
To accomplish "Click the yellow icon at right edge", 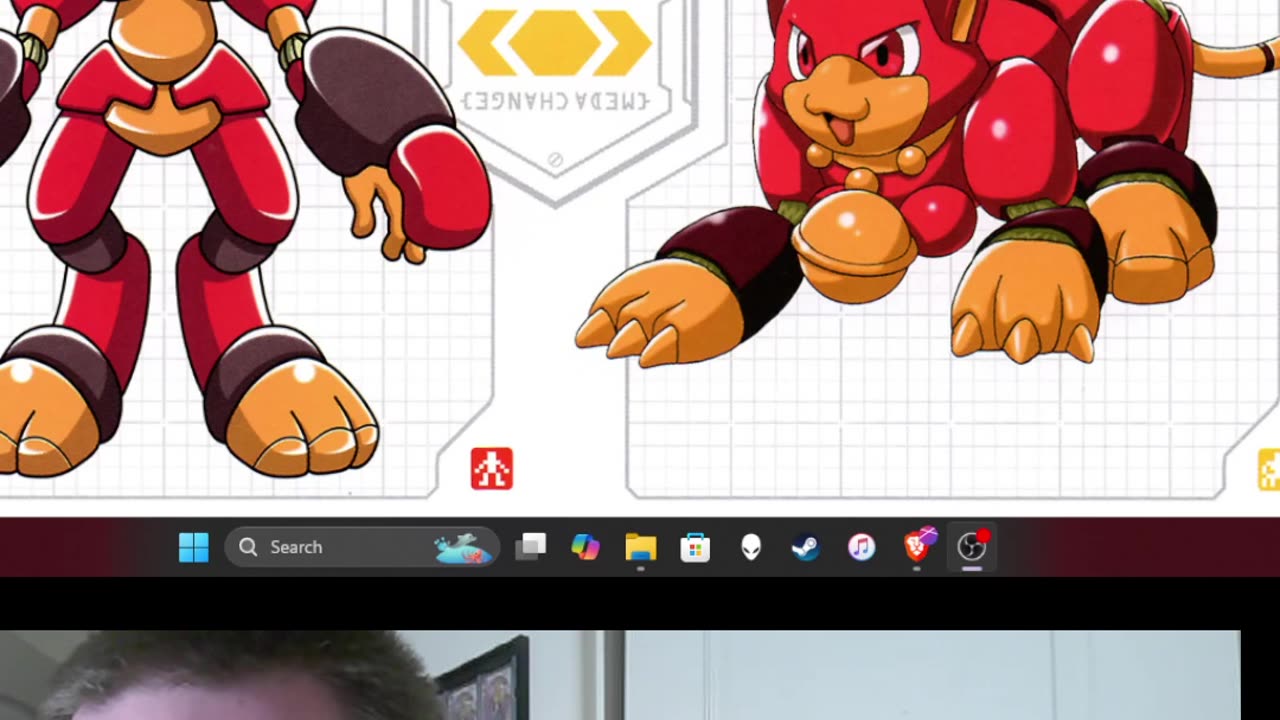I will 1269,470.
